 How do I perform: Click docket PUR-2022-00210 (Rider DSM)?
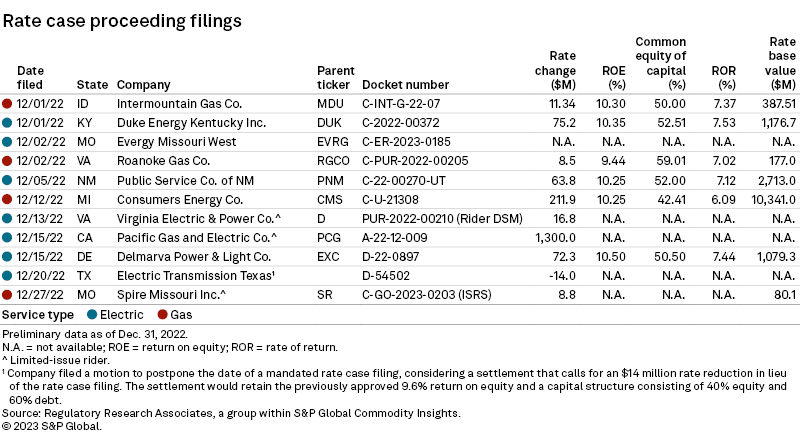[x=435, y=217]
